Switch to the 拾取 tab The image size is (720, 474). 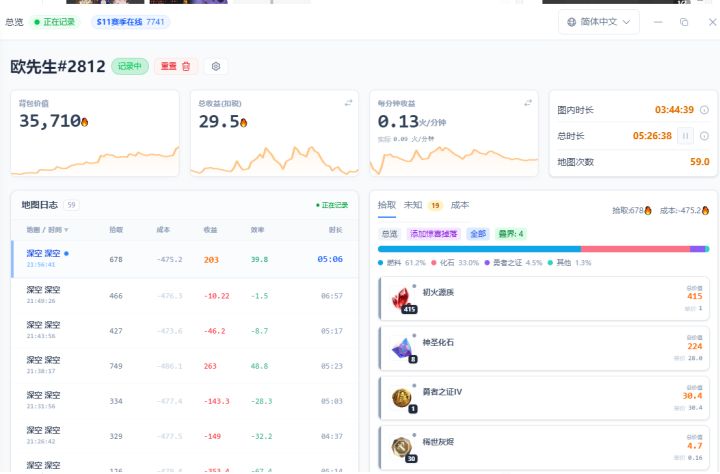pos(387,205)
